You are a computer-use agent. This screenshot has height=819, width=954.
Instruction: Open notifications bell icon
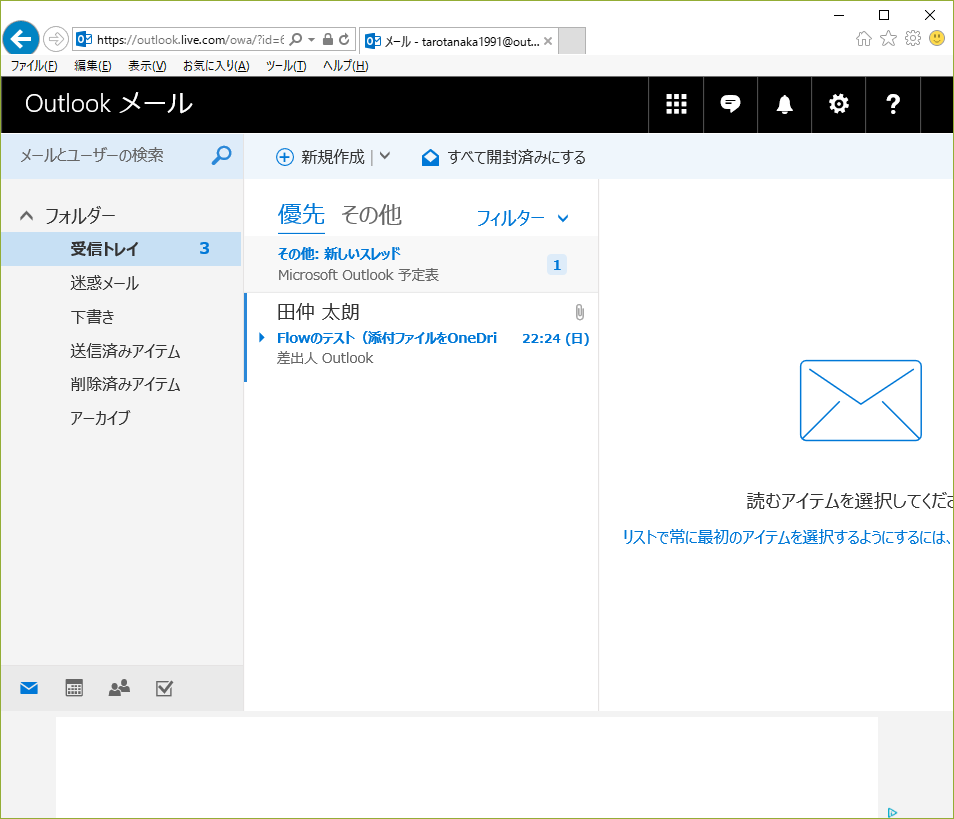click(785, 104)
